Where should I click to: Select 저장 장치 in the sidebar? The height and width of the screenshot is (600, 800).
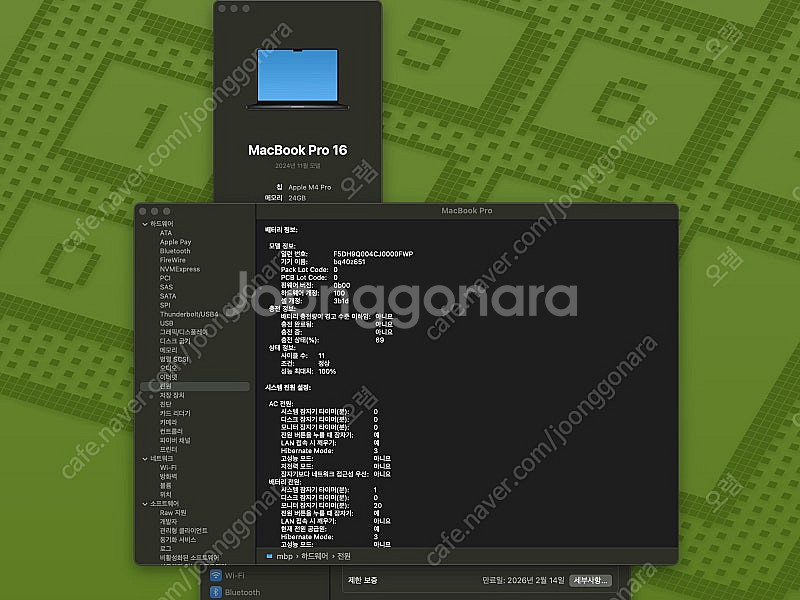pos(172,395)
